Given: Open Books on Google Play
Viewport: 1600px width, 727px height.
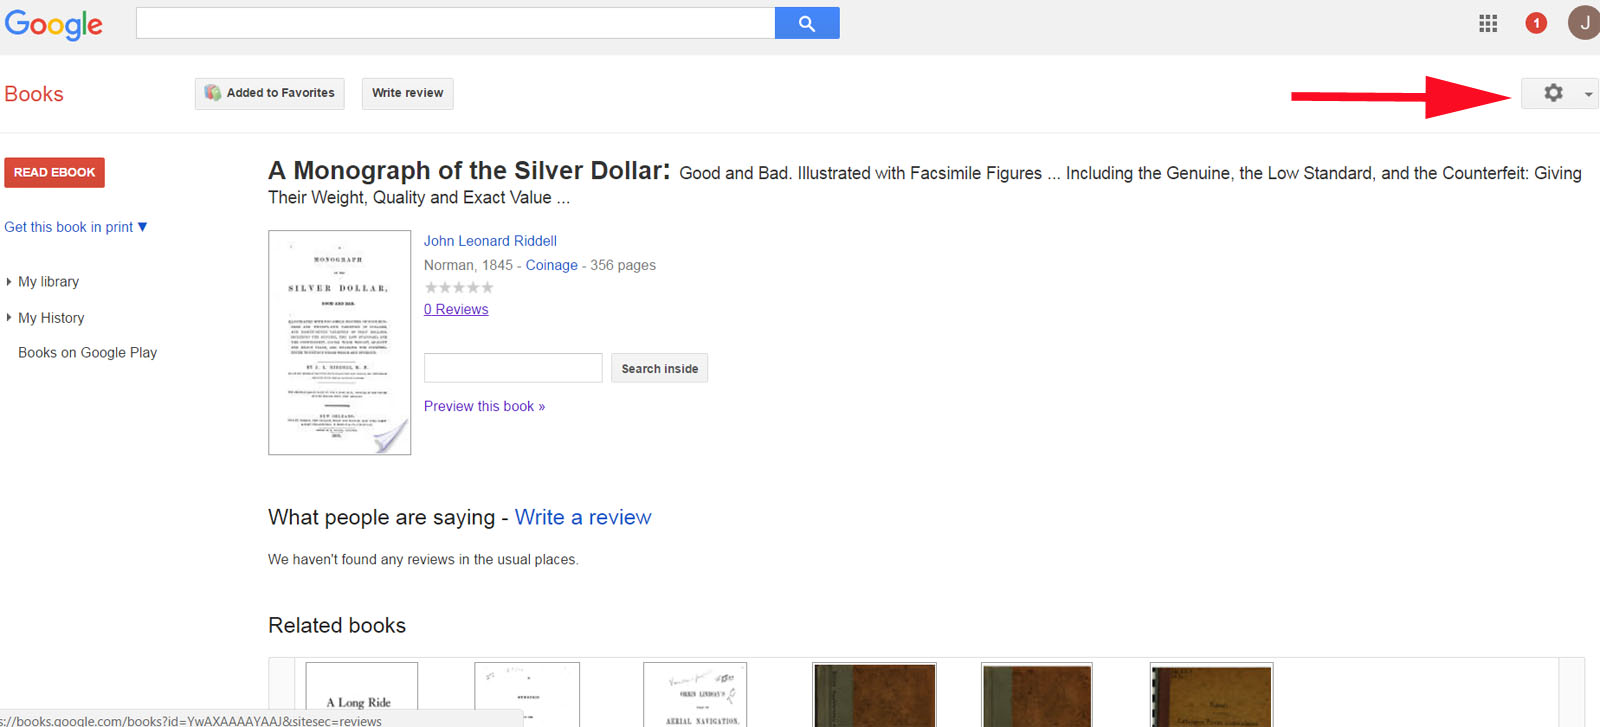Looking at the screenshot, I should [87, 353].
